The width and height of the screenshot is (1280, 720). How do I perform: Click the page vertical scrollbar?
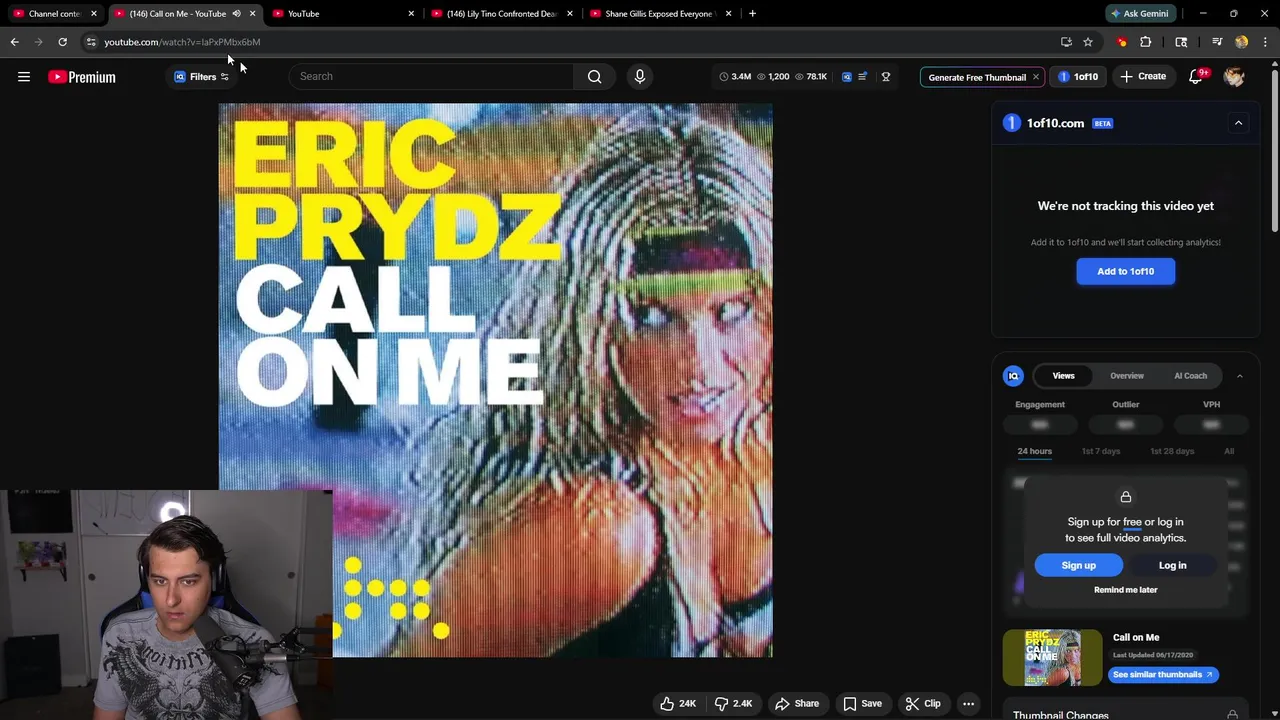pyautogui.click(x=1274, y=150)
